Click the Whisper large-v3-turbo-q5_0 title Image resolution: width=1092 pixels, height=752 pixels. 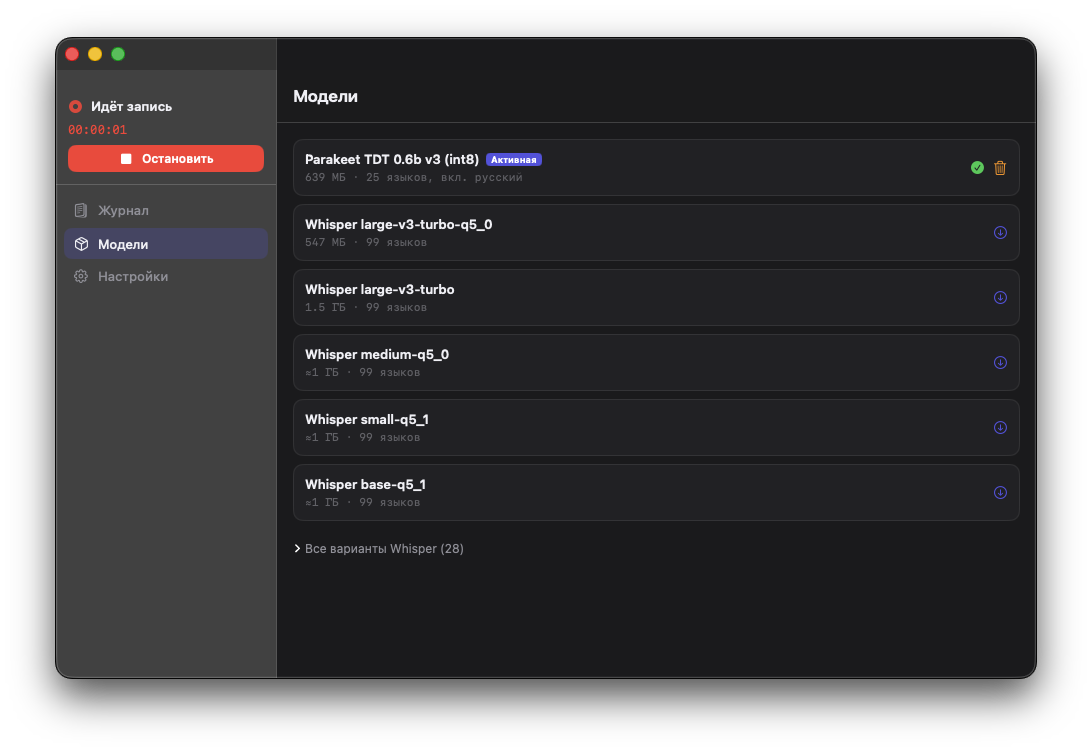click(398, 224)
